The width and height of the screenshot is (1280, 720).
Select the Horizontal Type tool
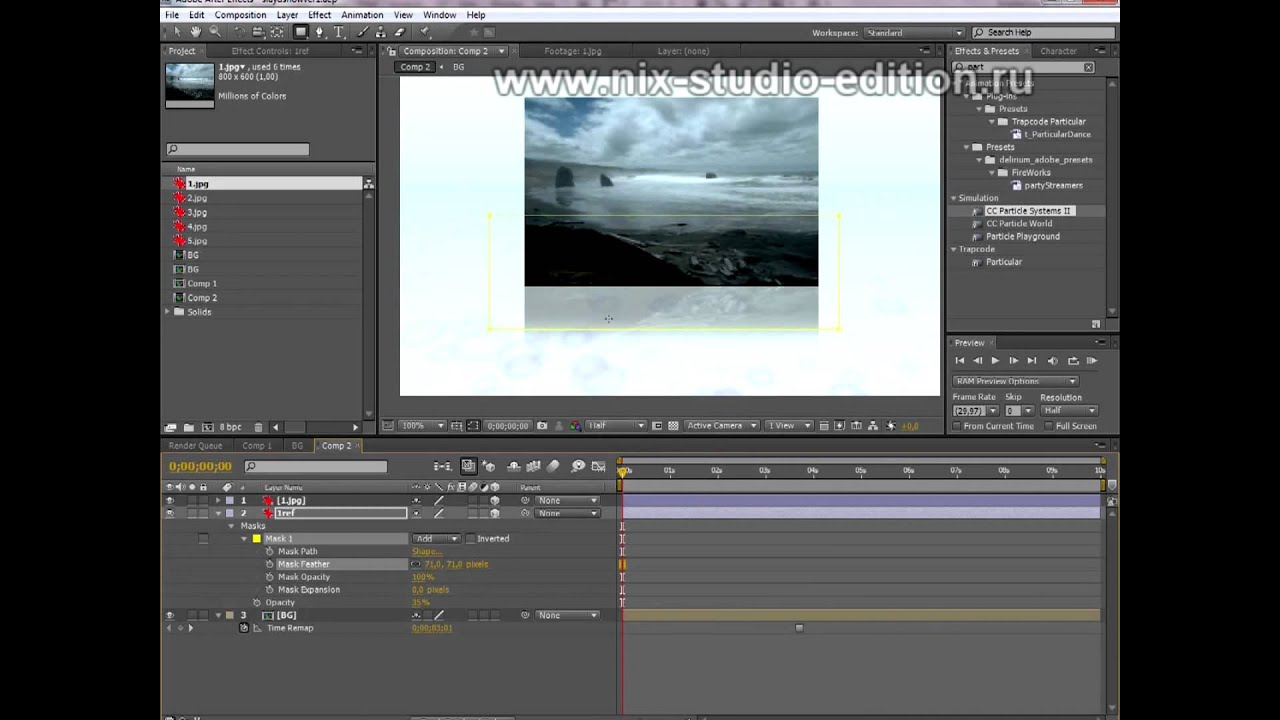tap(338, 32)
